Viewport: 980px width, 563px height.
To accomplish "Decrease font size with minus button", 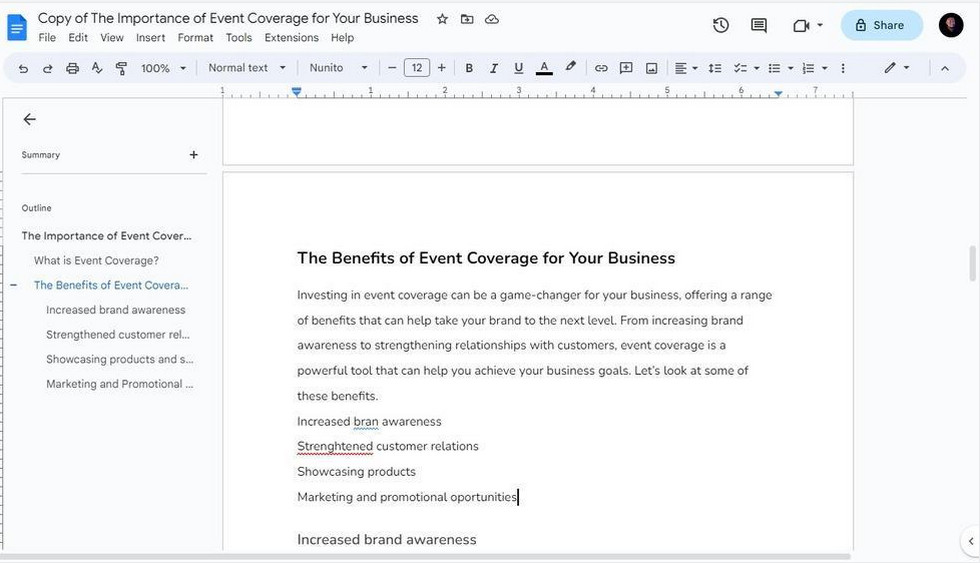I will point(392,67).
